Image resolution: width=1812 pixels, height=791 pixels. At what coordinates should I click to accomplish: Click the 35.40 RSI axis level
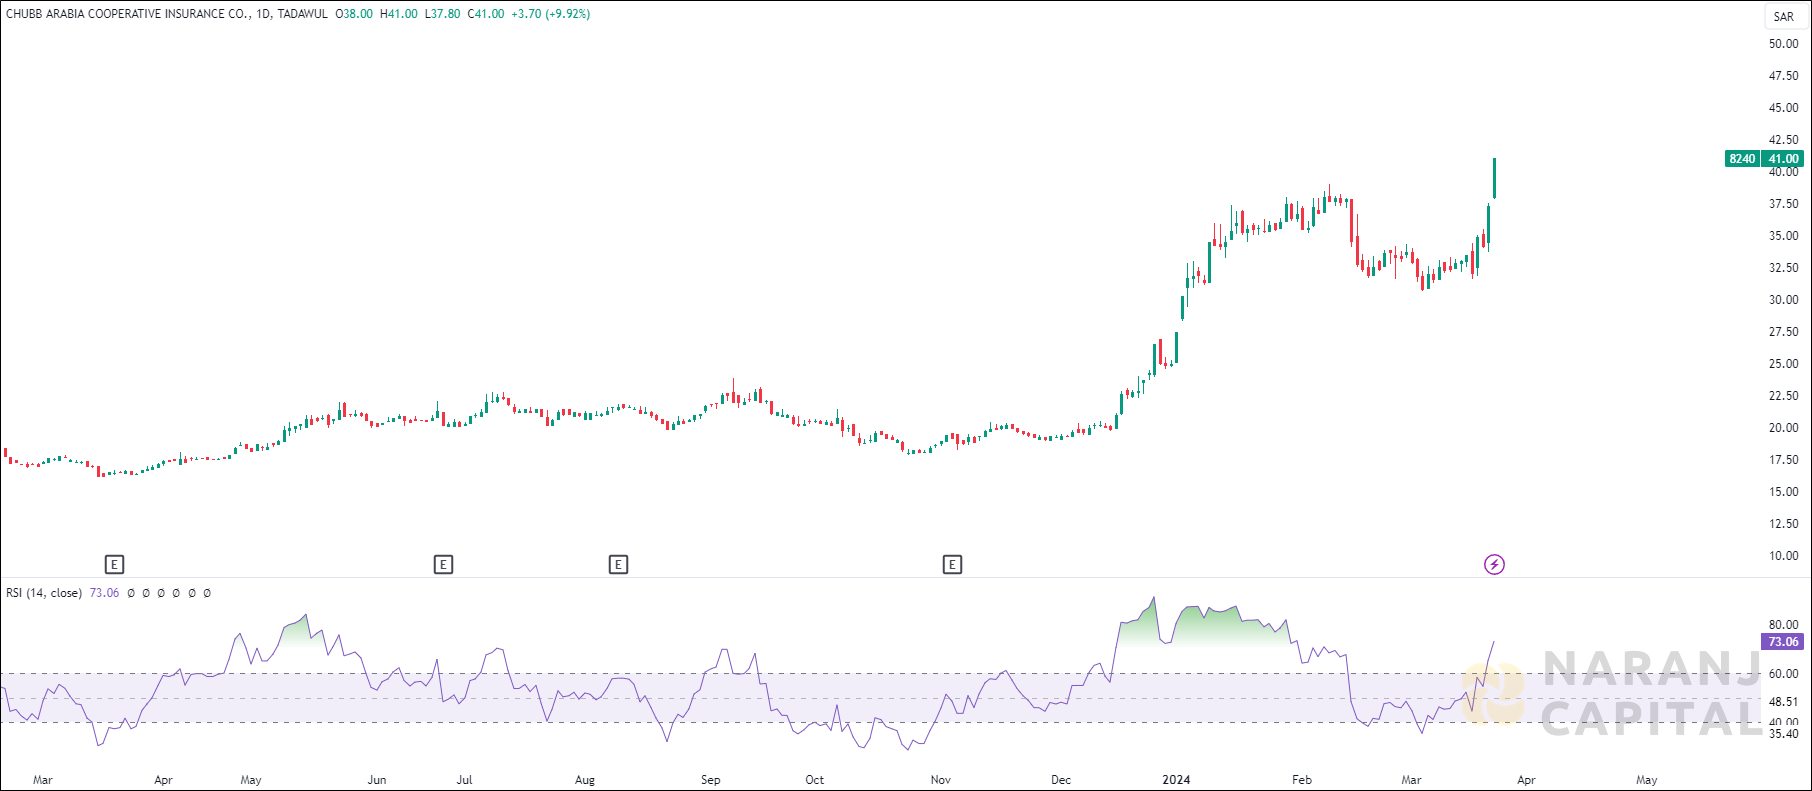click(1783, 734)
